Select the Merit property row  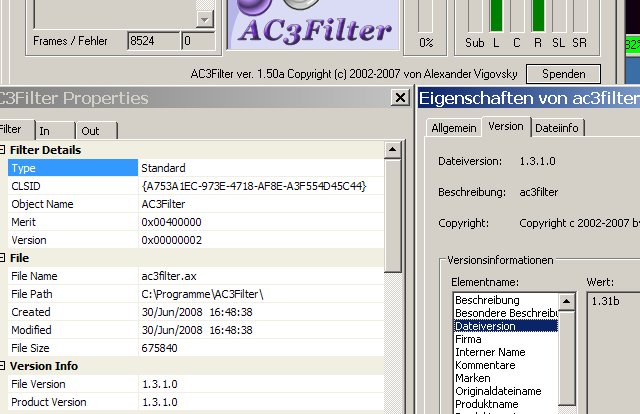coord(196,222)
